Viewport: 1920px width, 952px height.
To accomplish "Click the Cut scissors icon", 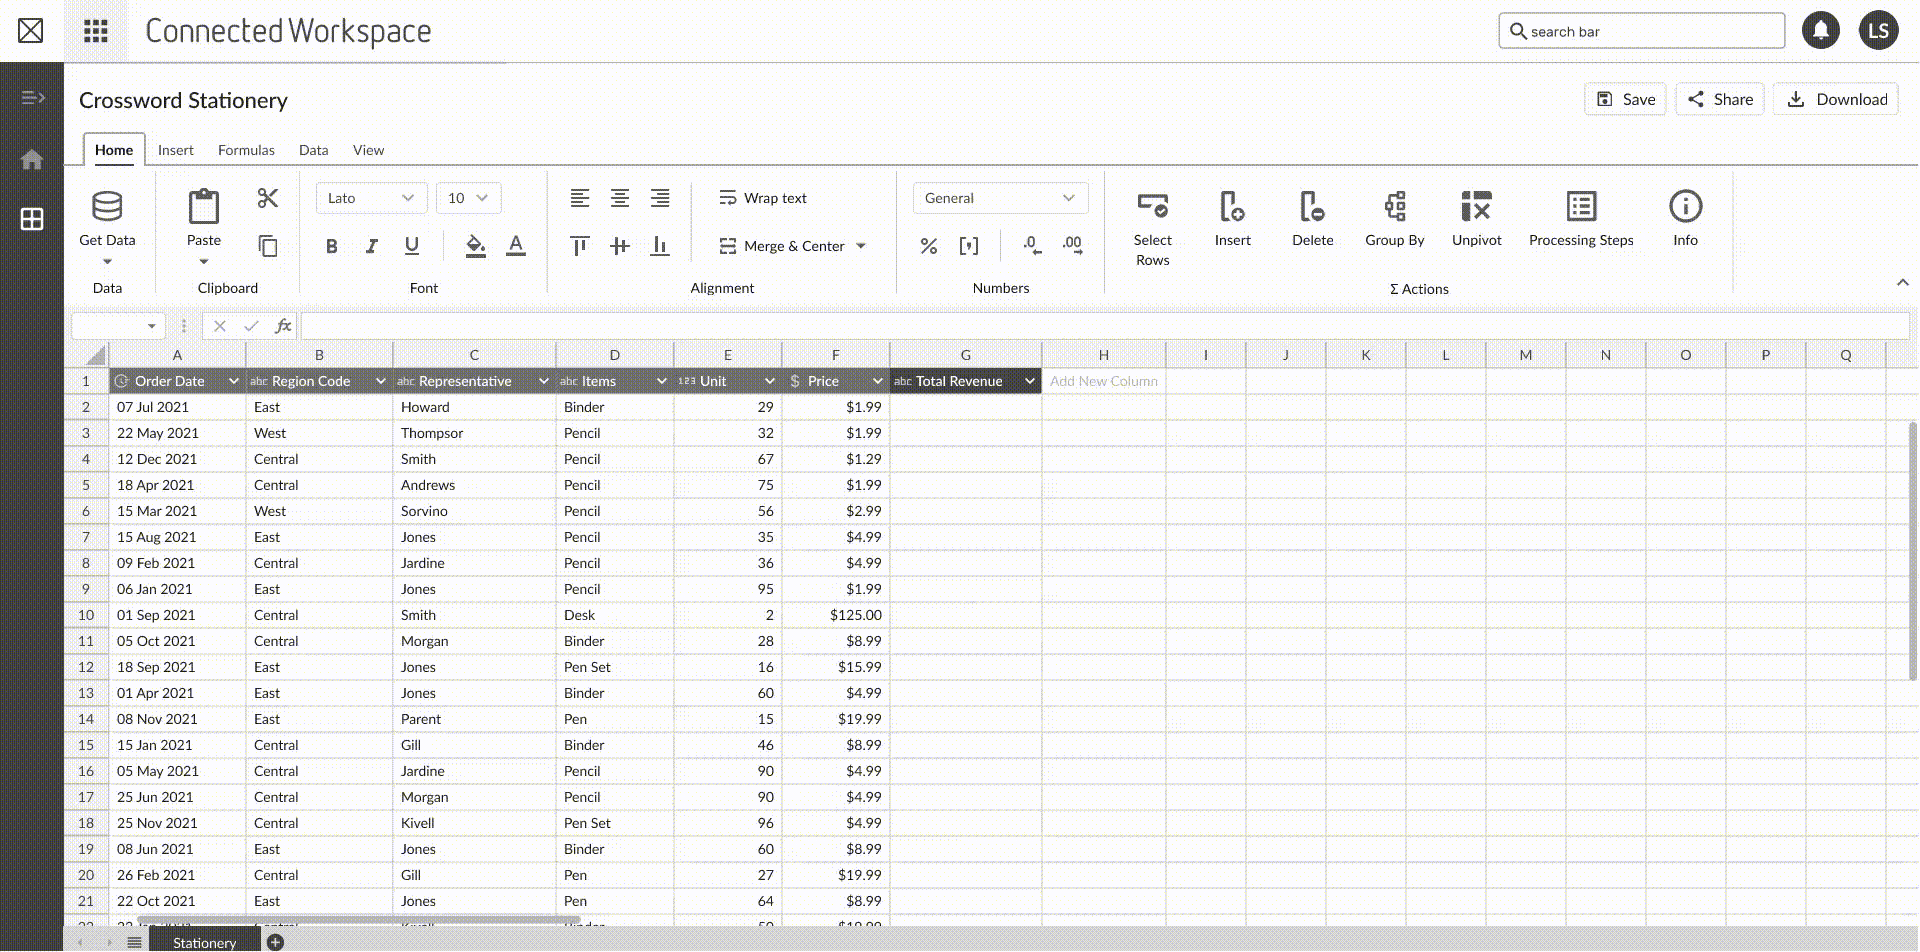I will click(267, 198).
